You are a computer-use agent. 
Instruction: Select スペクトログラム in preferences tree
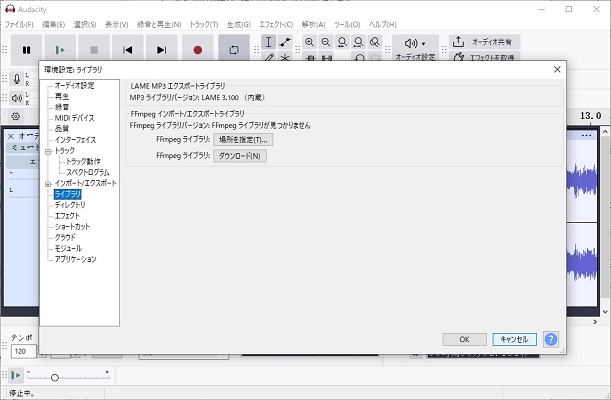tap(88, 172)
